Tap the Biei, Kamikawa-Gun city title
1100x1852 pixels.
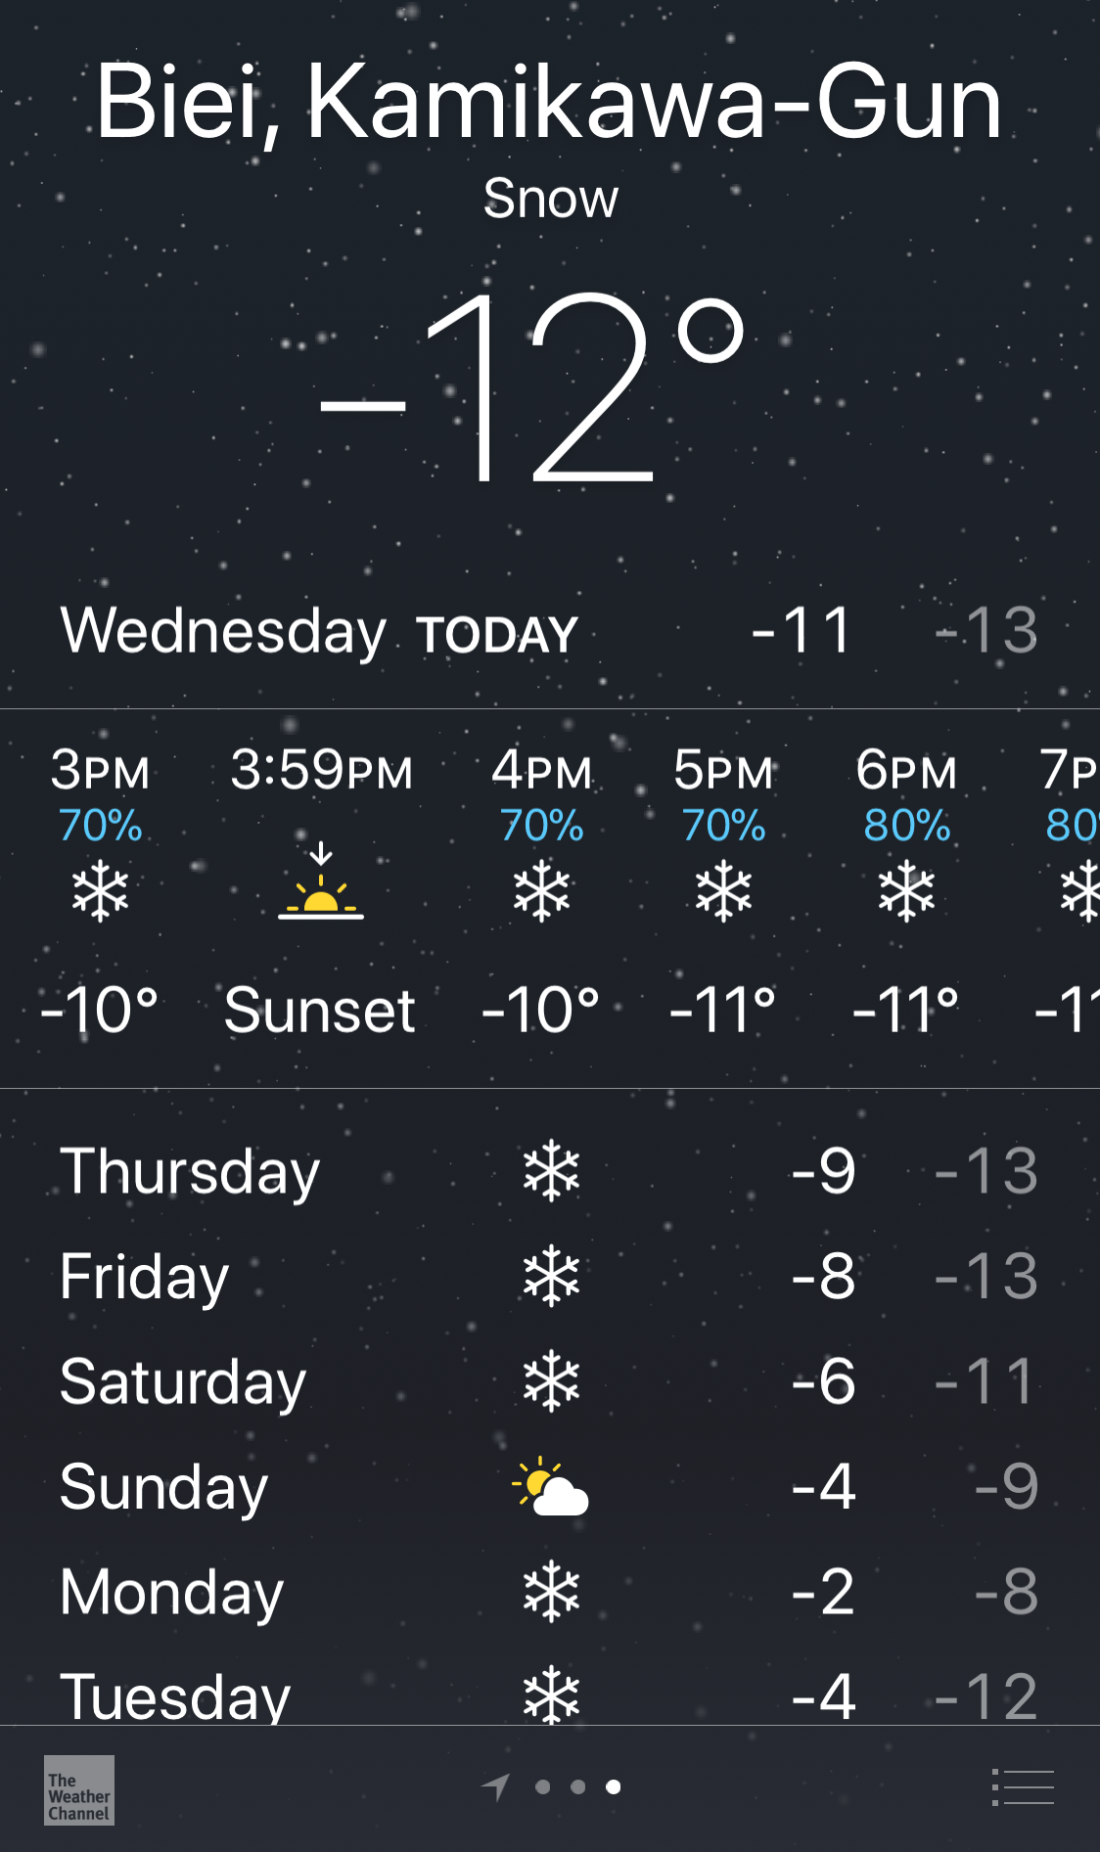click(549, 102)
